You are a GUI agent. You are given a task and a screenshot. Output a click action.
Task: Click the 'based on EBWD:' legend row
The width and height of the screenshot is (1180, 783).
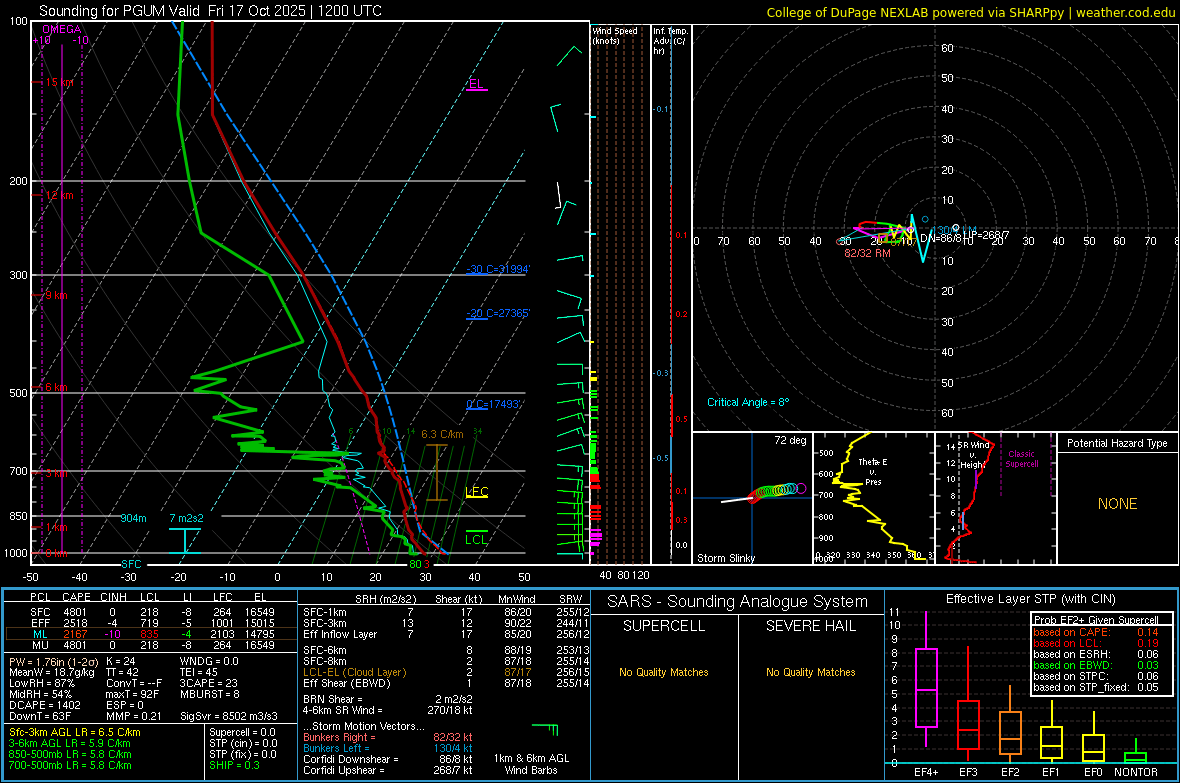[1096, 665]
